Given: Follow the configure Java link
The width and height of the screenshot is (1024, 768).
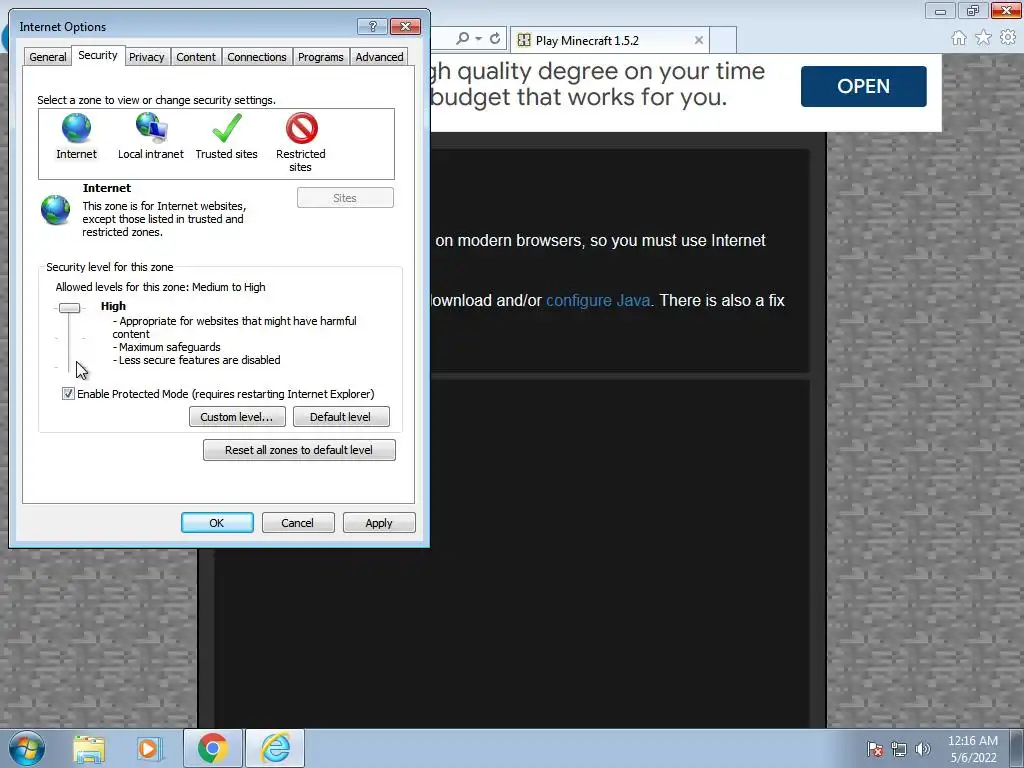Looking at the screenshot, I should [x=598, y=300].
